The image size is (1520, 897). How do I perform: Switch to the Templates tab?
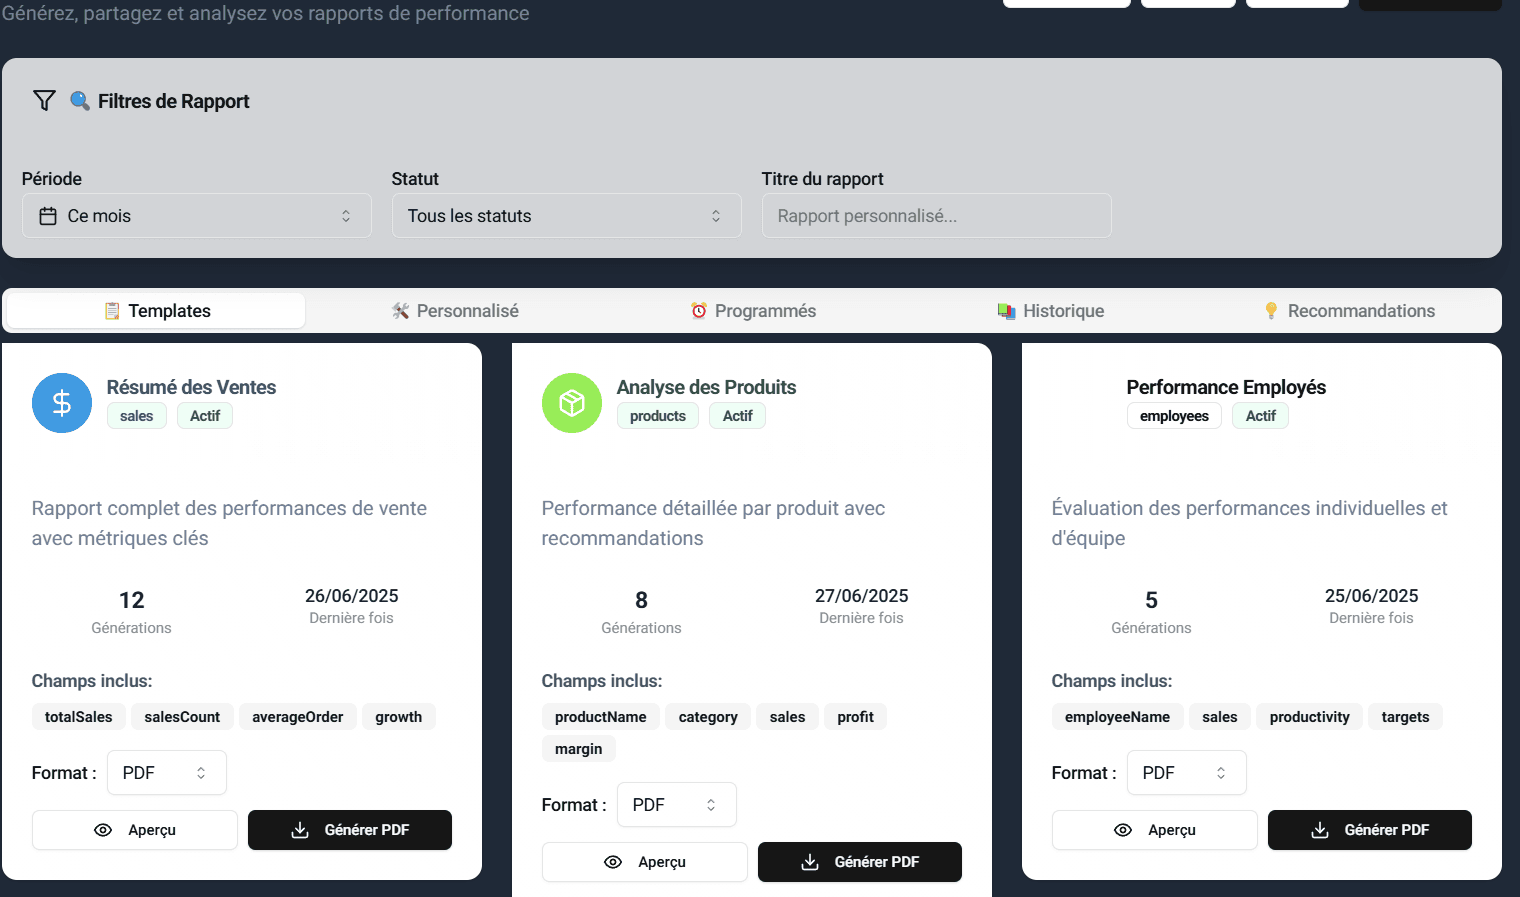[x=156, y=311]
